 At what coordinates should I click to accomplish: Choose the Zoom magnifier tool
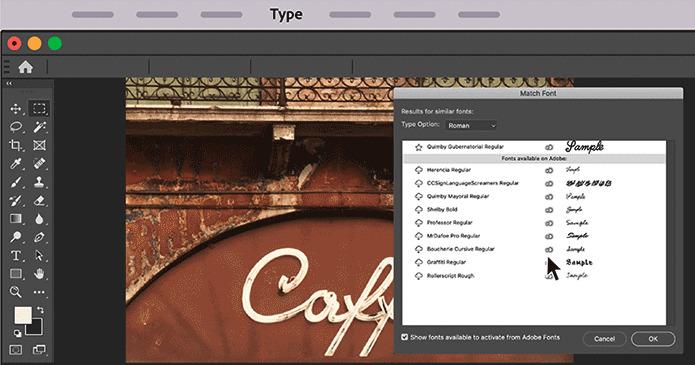click(x=16, y=292)
